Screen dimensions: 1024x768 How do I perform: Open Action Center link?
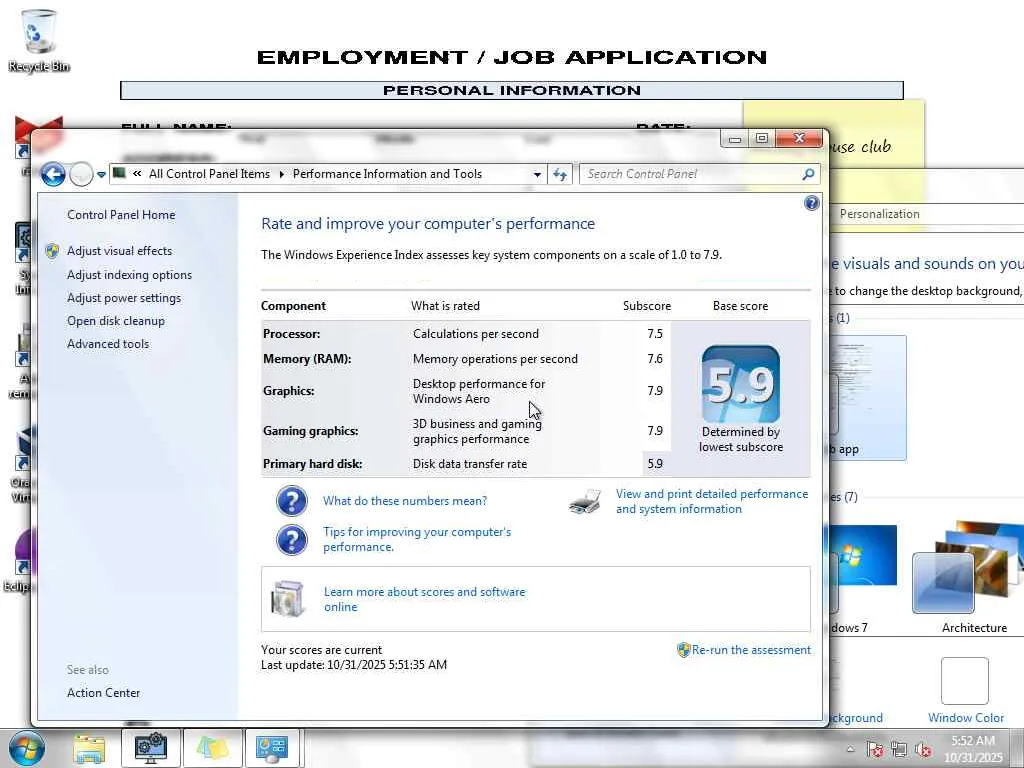(103, 693)
